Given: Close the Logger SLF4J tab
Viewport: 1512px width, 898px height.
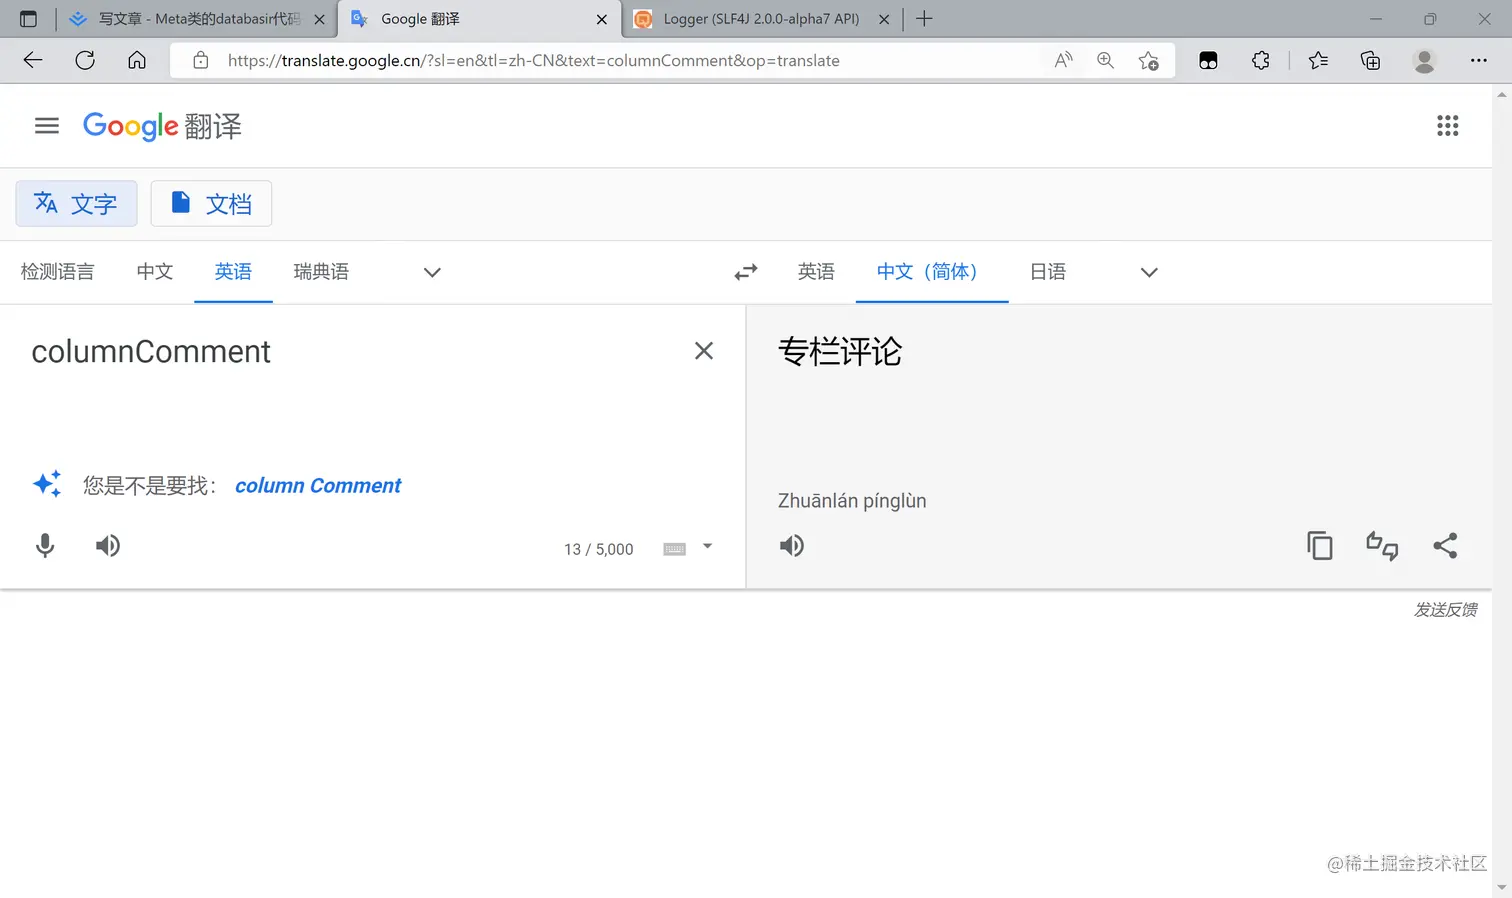Looking at the screenshot, I should (884, 19).
